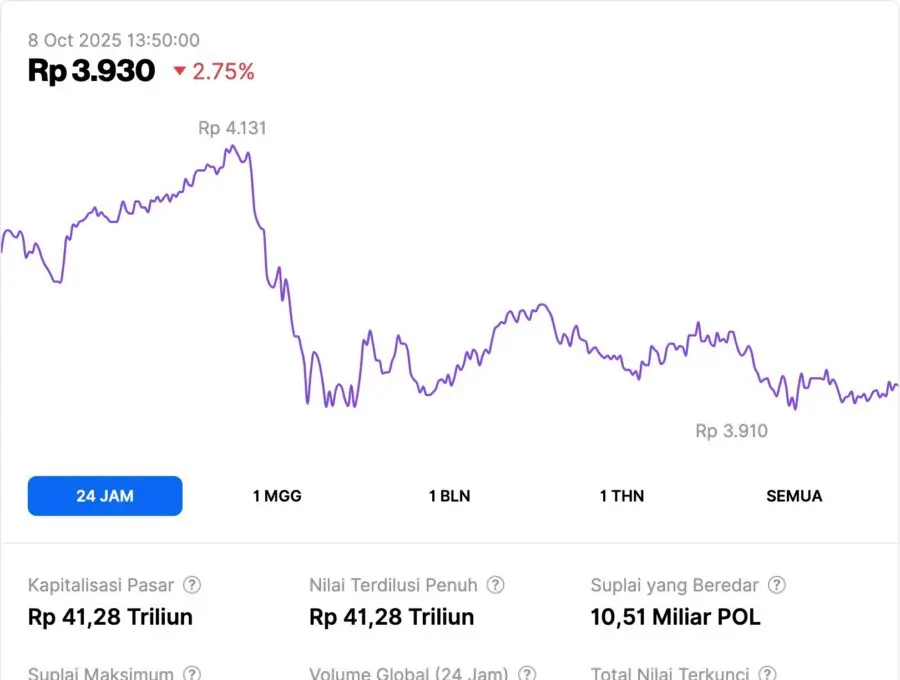The height and width of the screenshot is (680, 900).
Task: Click the 8 Oct 2025 timestamp
Action: click(113, 40)
